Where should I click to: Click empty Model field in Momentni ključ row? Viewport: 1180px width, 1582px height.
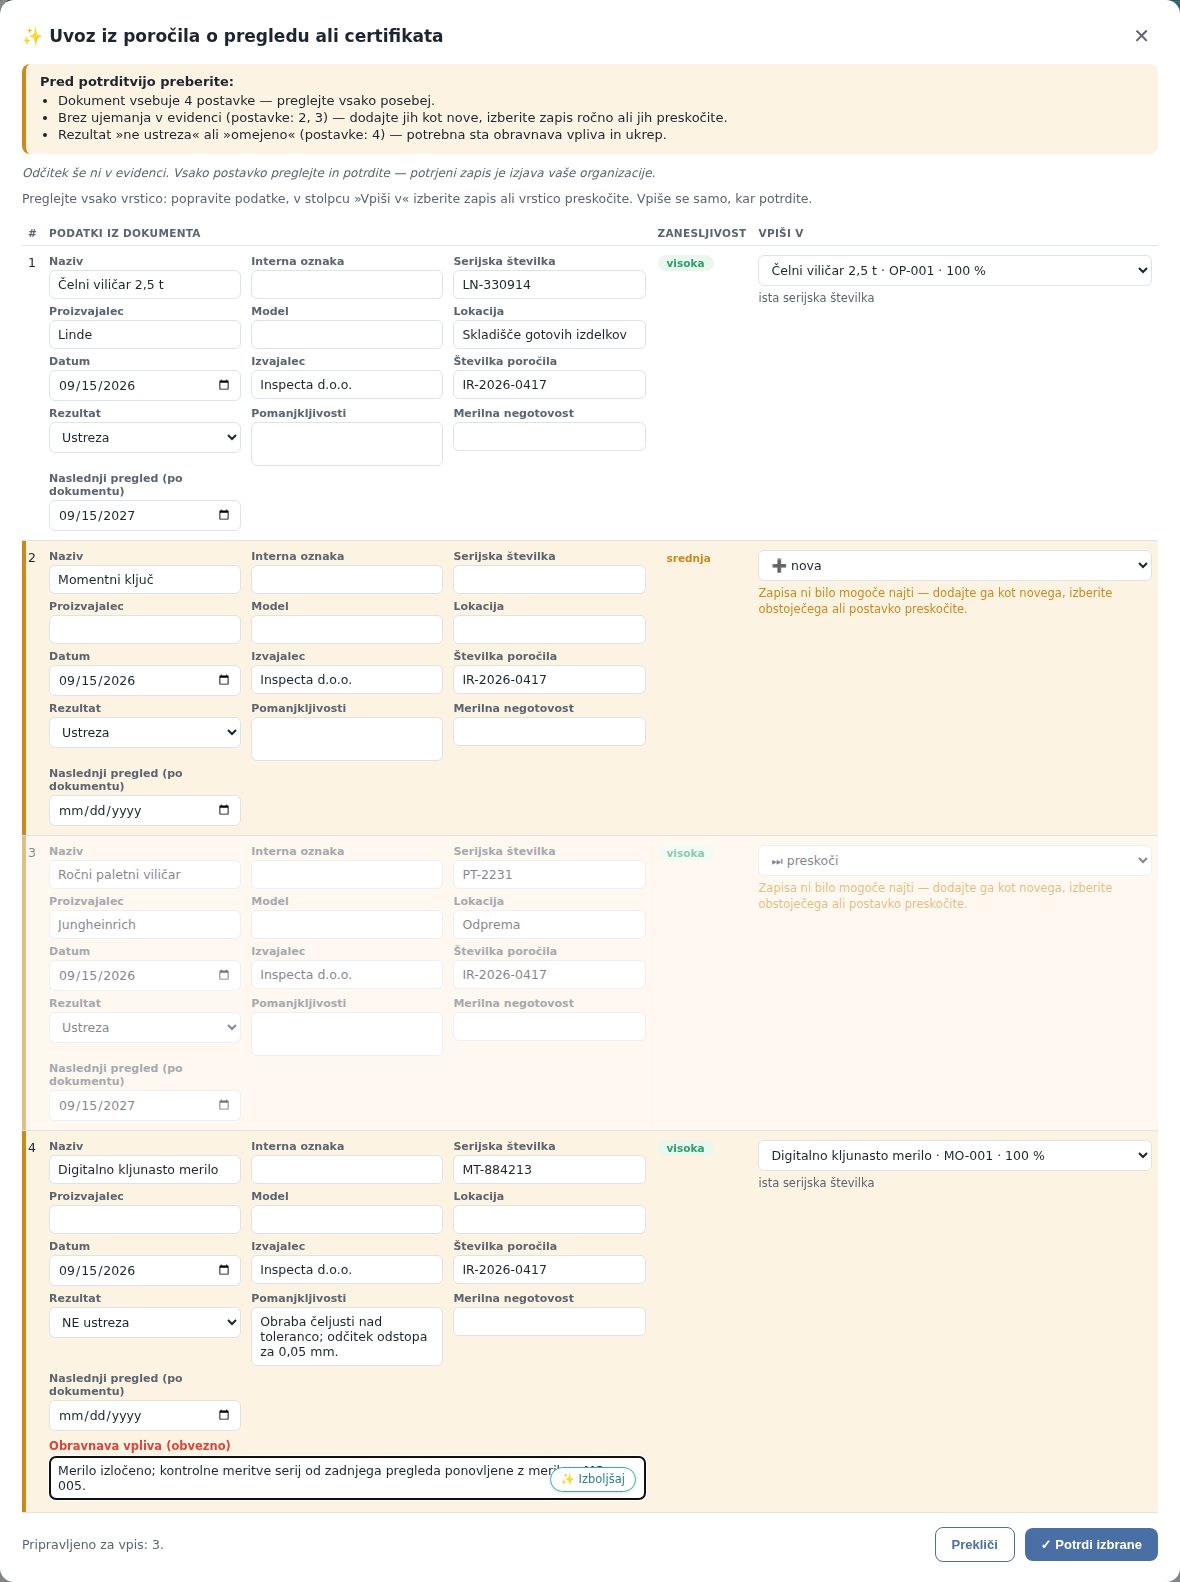pos(347,629)
